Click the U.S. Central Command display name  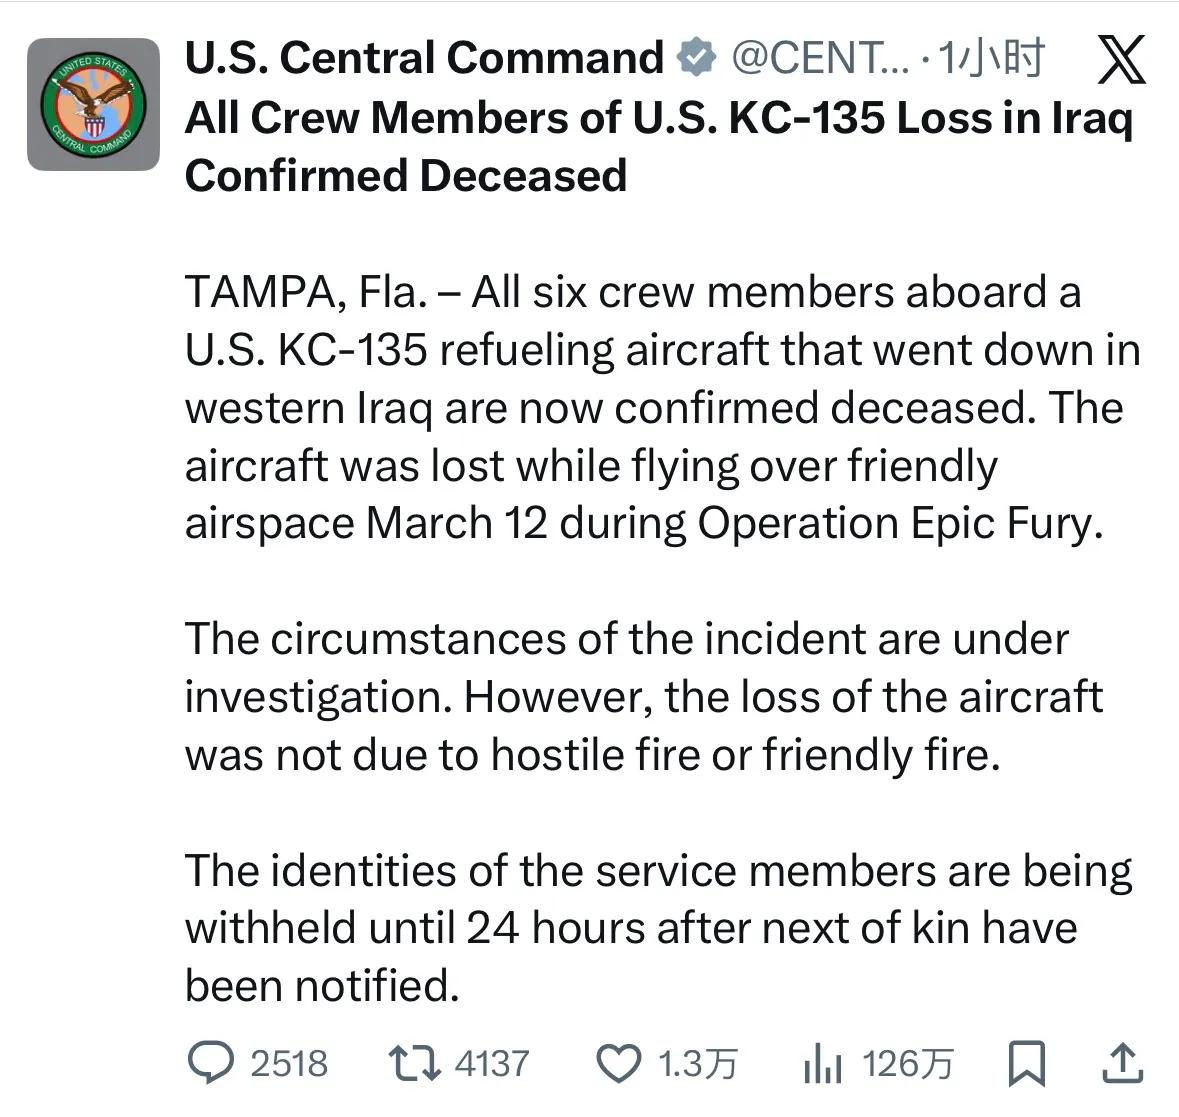pyautogui.click(x=424, y=58)
